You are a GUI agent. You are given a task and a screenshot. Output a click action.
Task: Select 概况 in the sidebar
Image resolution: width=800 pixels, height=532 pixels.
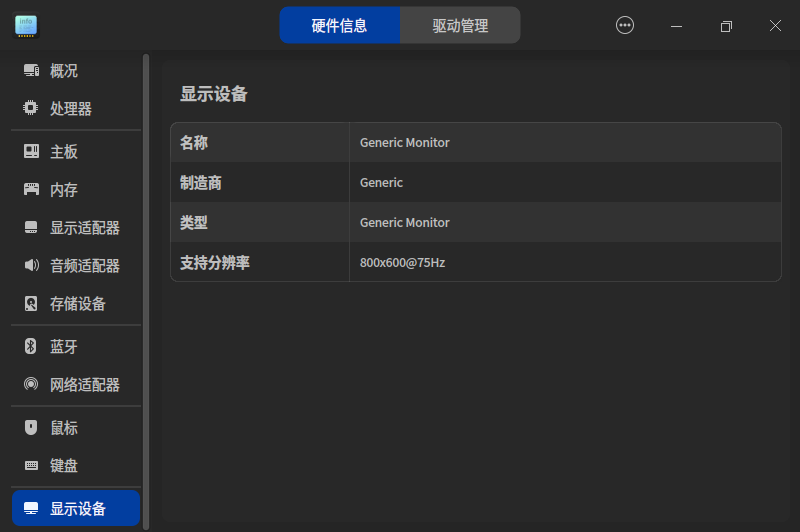click(76, 70)
